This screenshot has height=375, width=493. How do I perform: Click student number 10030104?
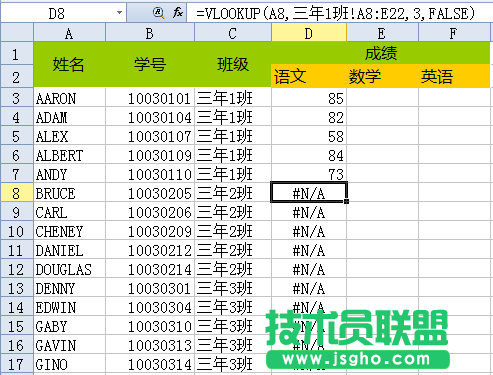[x=150, y=117]
